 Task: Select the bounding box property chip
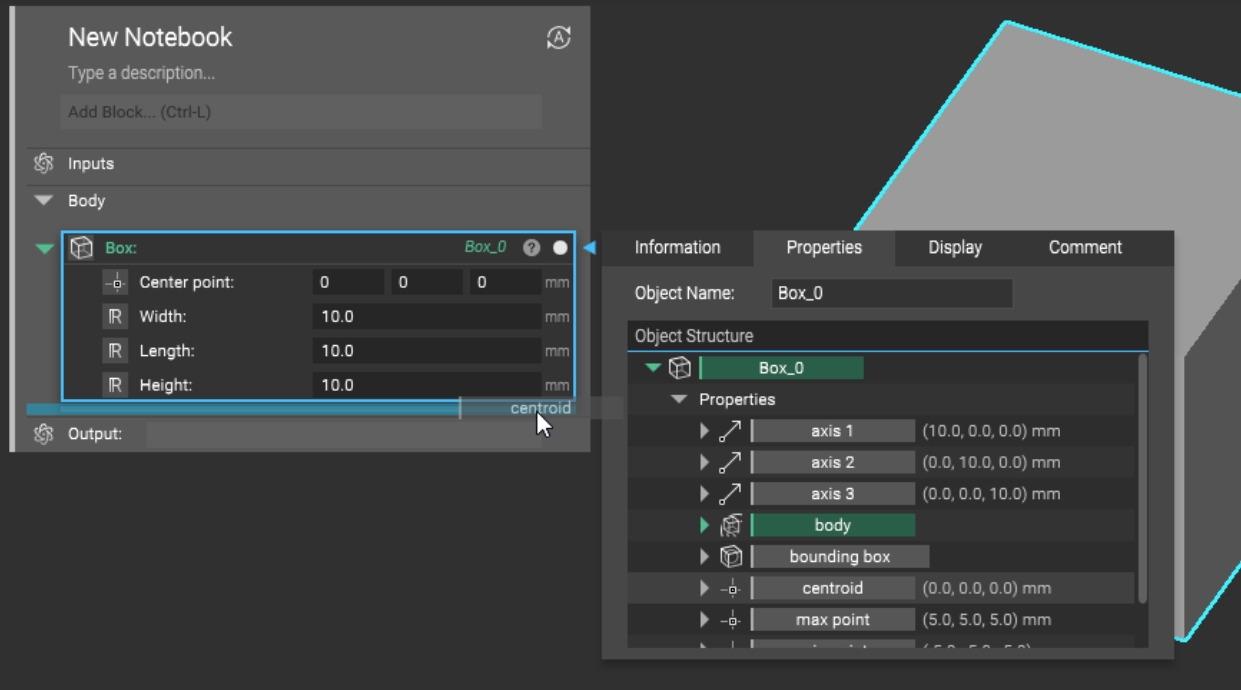[x=839, y=557]
